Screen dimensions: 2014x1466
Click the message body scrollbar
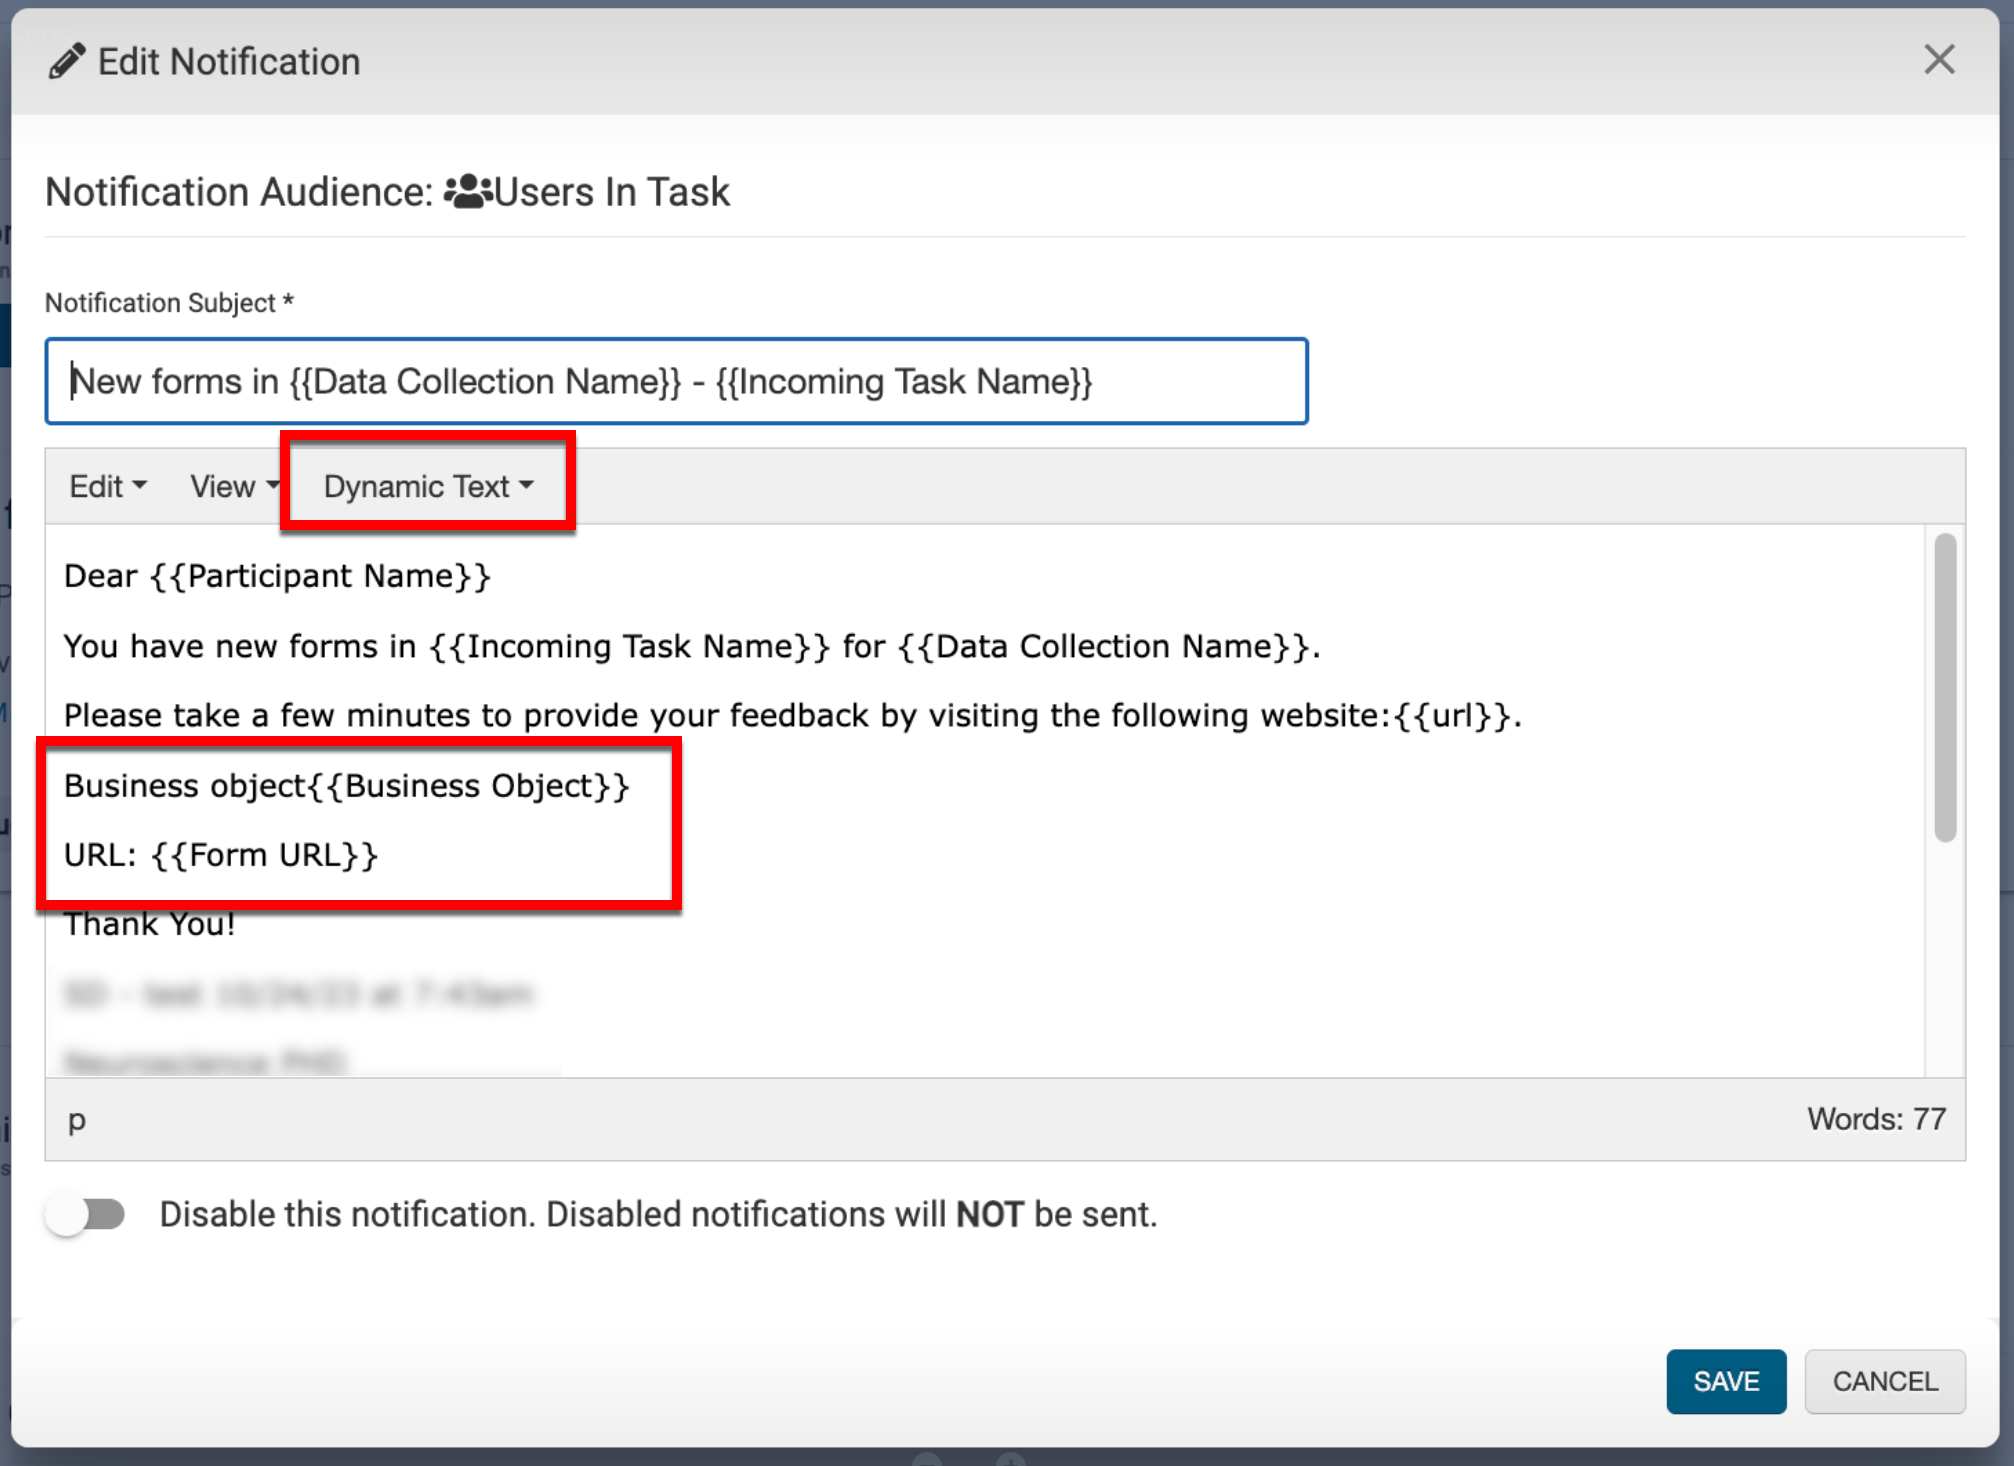pyautogui.click(x=1944, y=688)
